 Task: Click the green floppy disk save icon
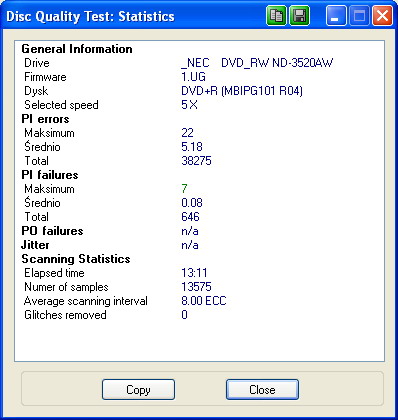(299, 16)
